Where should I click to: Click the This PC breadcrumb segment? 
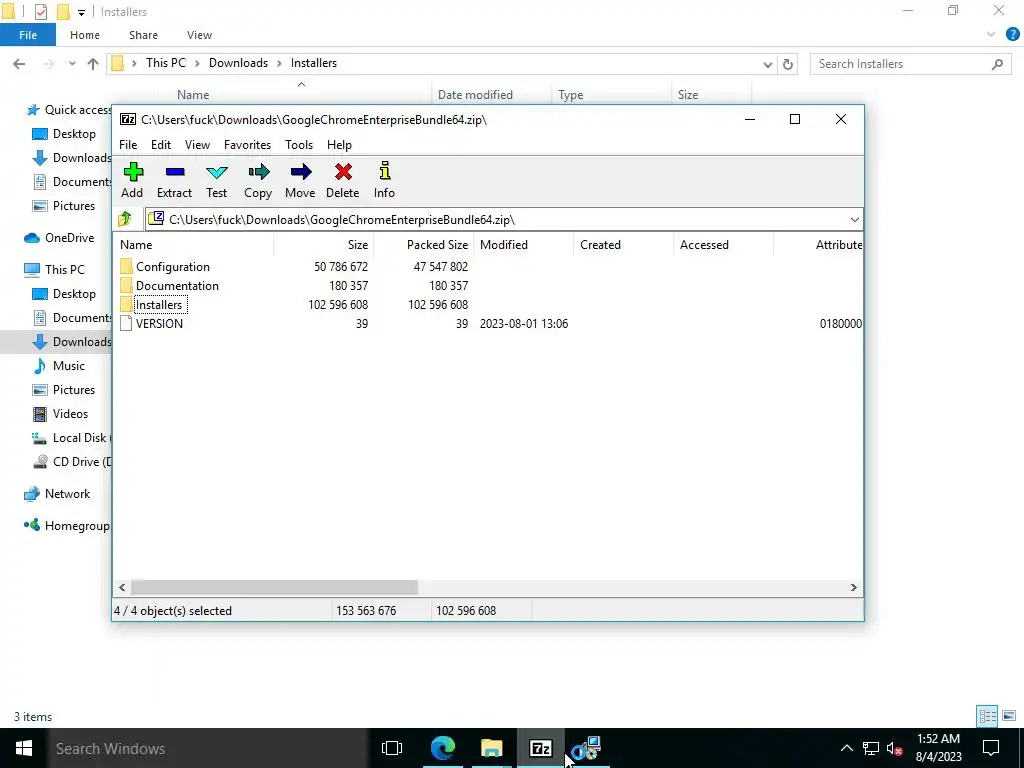point(166,63)
